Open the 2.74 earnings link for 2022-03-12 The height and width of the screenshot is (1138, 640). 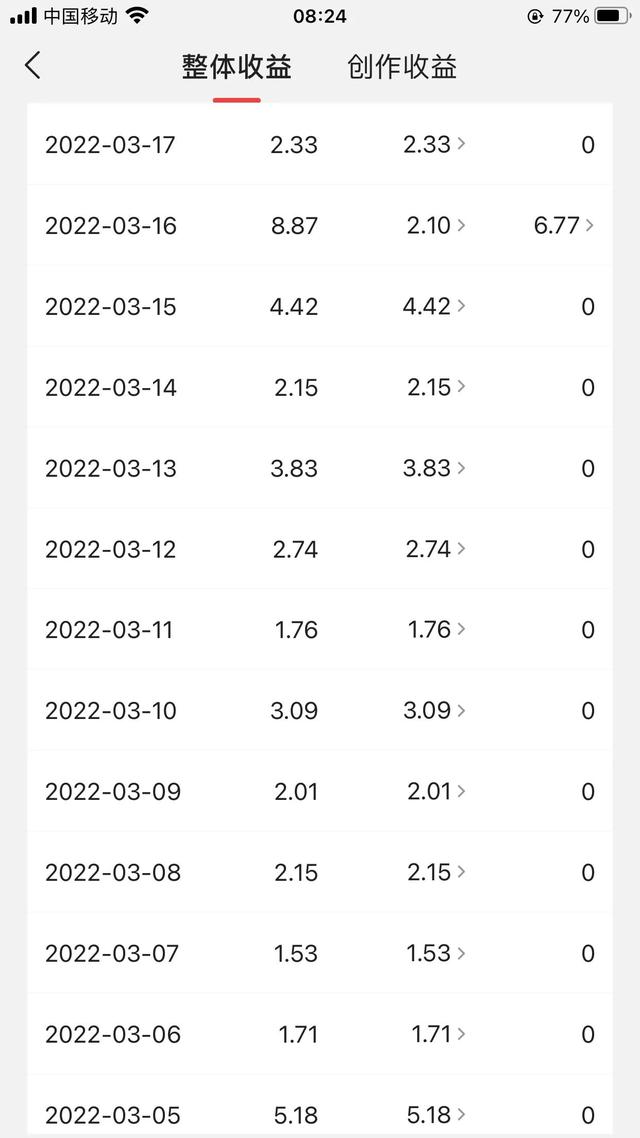click(x=430, y=549)
